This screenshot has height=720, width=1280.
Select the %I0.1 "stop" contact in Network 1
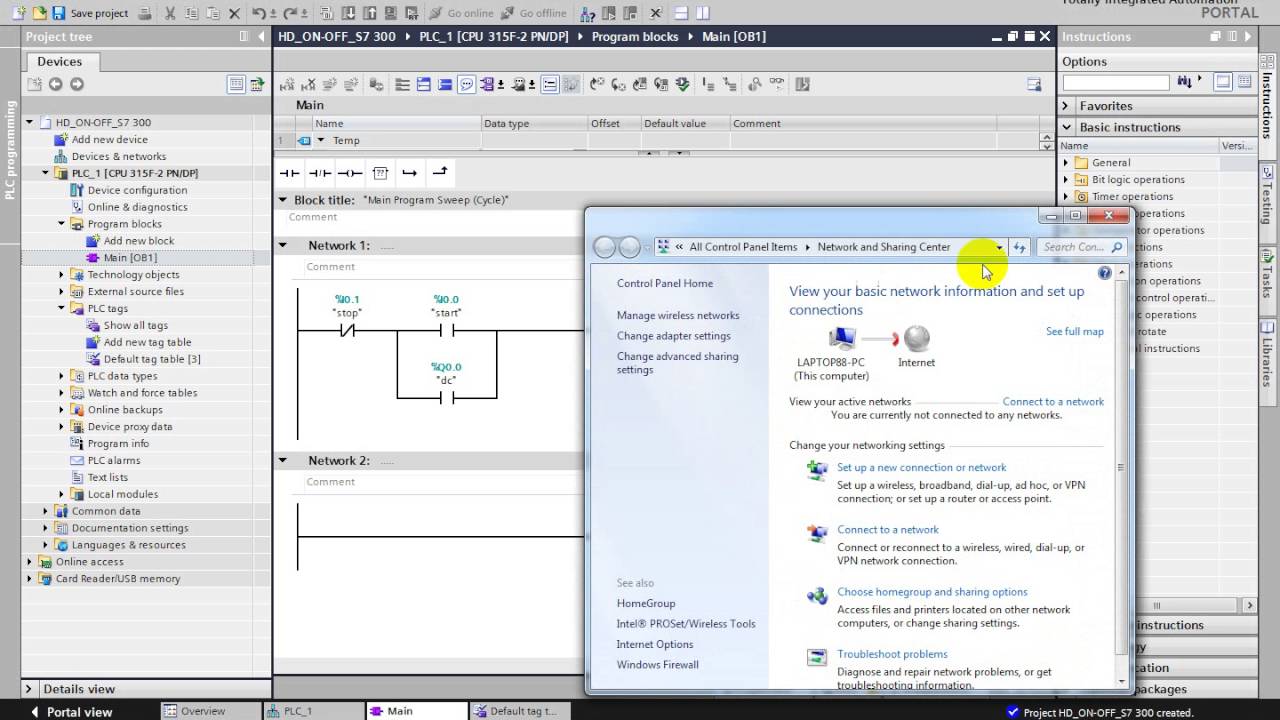click(x=347, y=331)
